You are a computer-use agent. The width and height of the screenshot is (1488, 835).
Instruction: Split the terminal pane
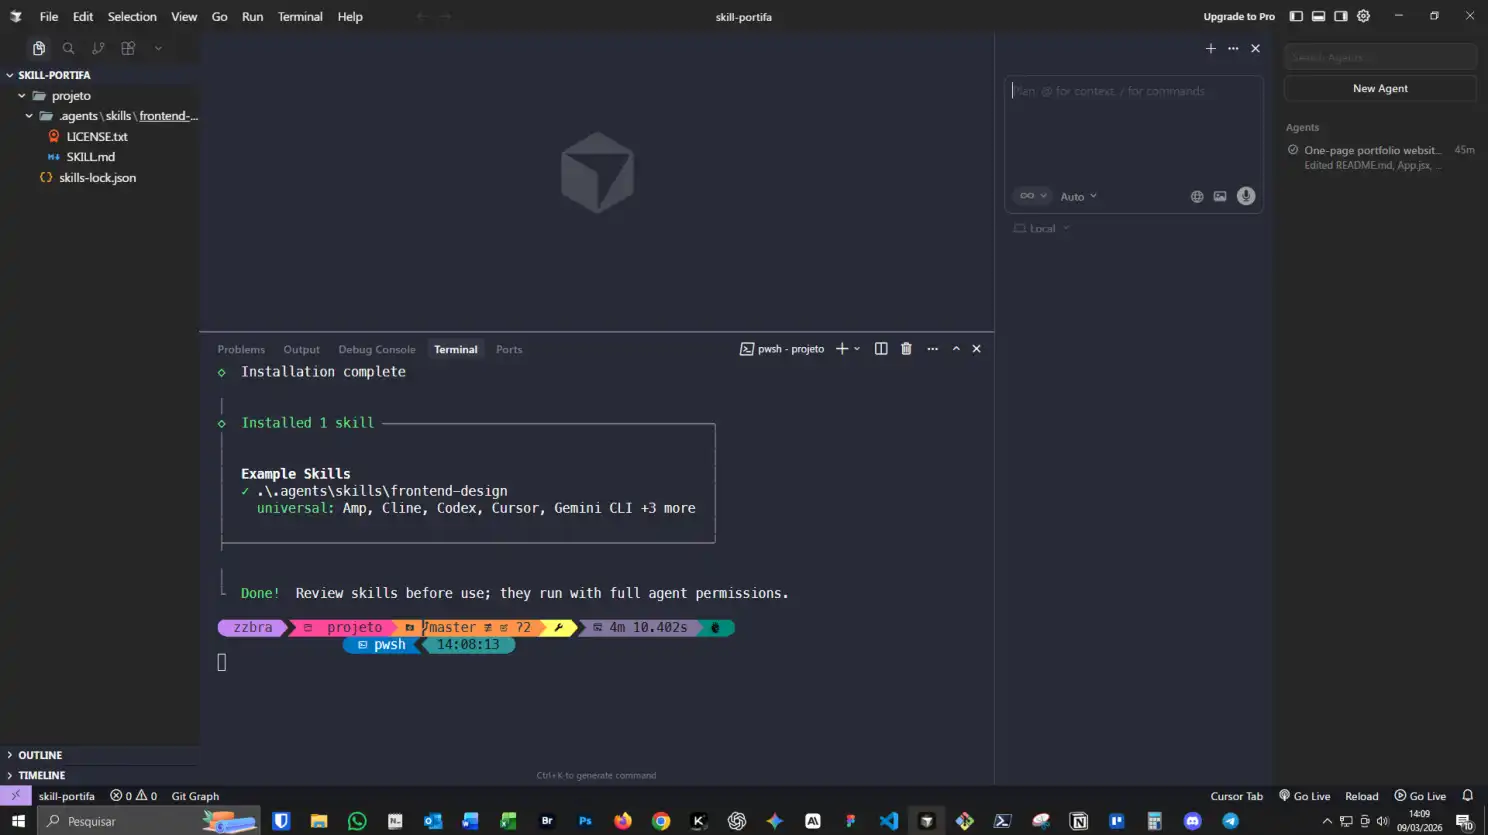[x=881, y=349]
